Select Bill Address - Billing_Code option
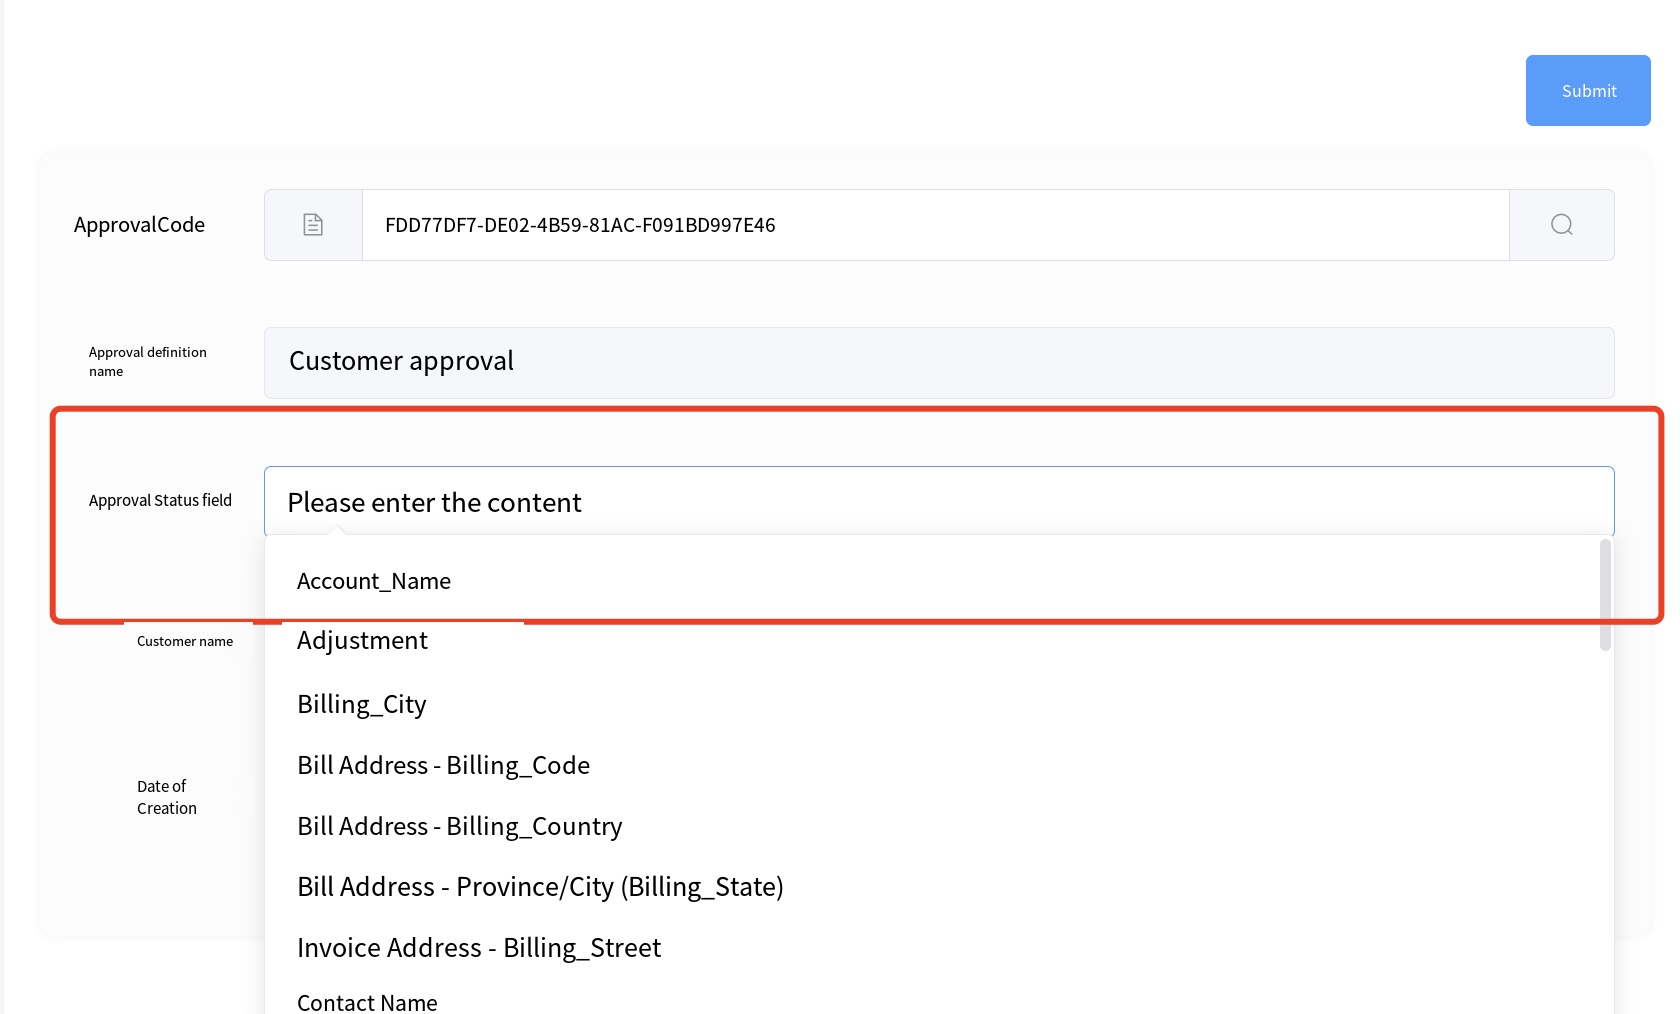This screenshot has width=1680, height=1014. click(443, 766)
